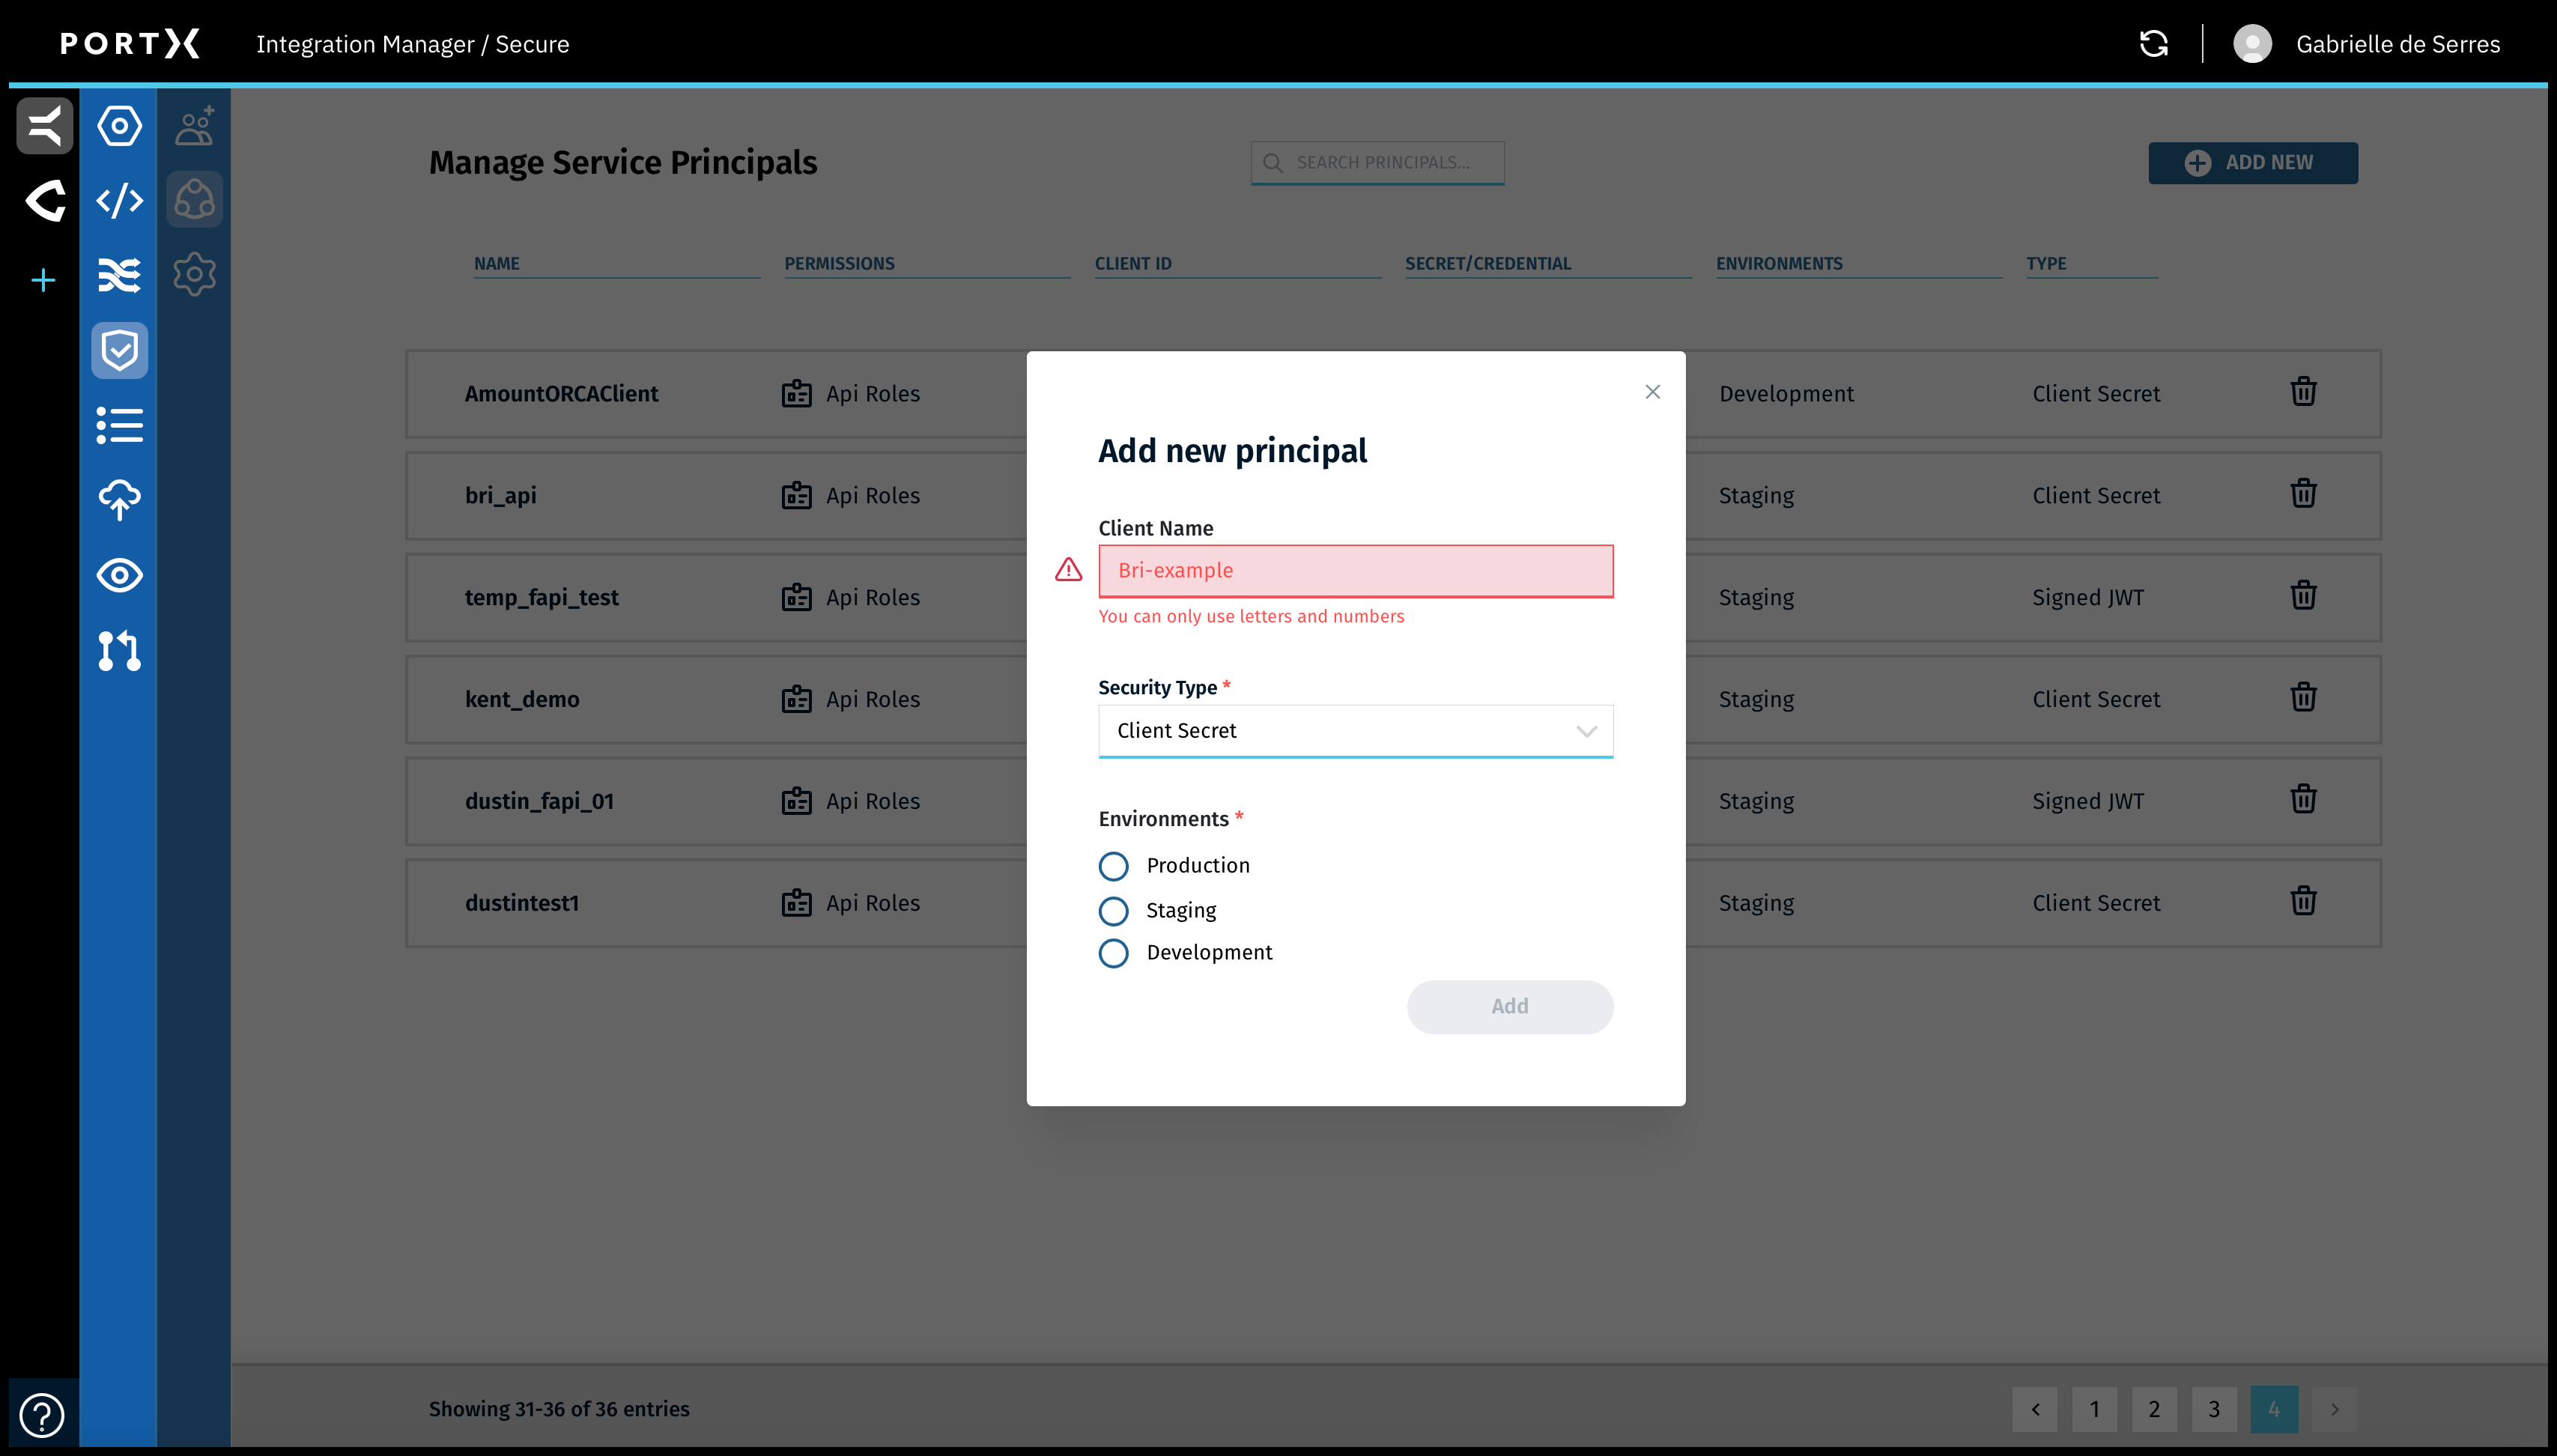Open the list view icon in sidebar

(119, 425)
